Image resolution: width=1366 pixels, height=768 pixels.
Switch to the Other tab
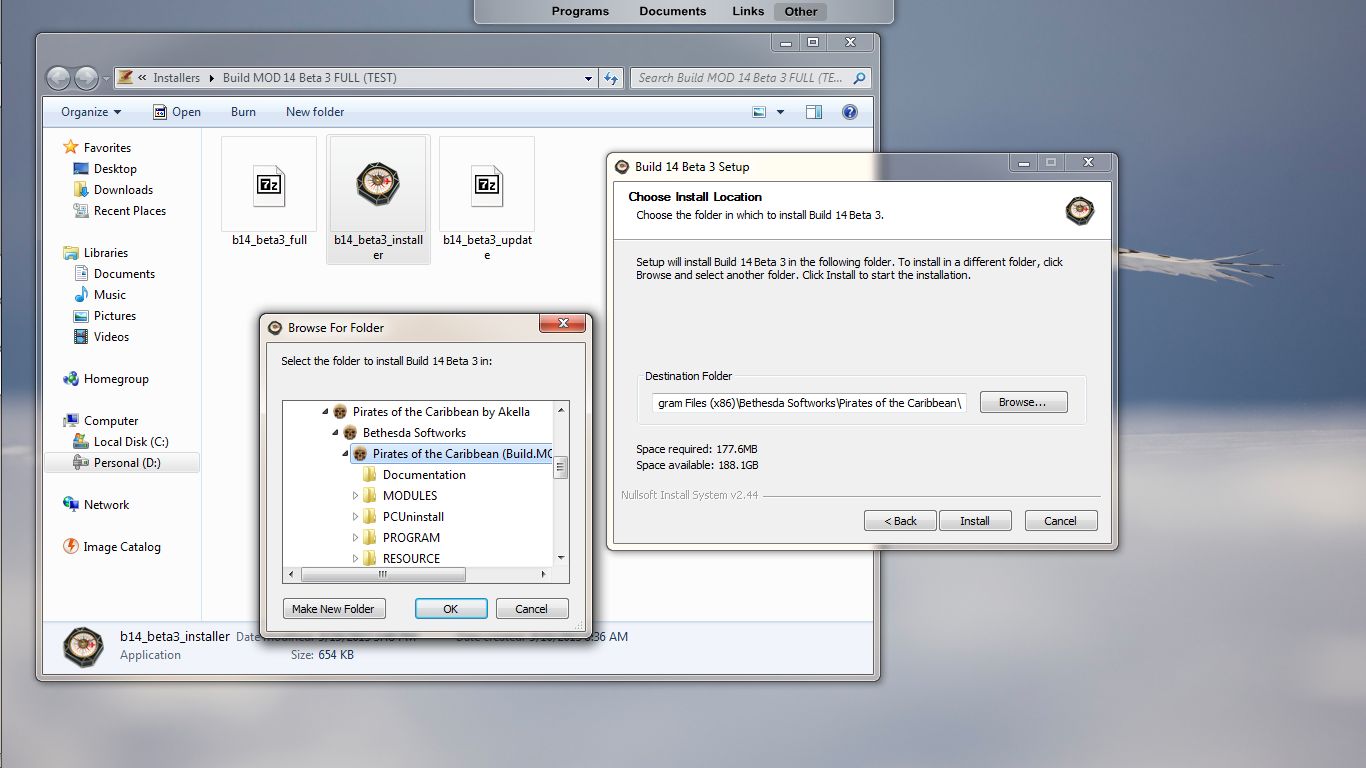pos(801,11)
